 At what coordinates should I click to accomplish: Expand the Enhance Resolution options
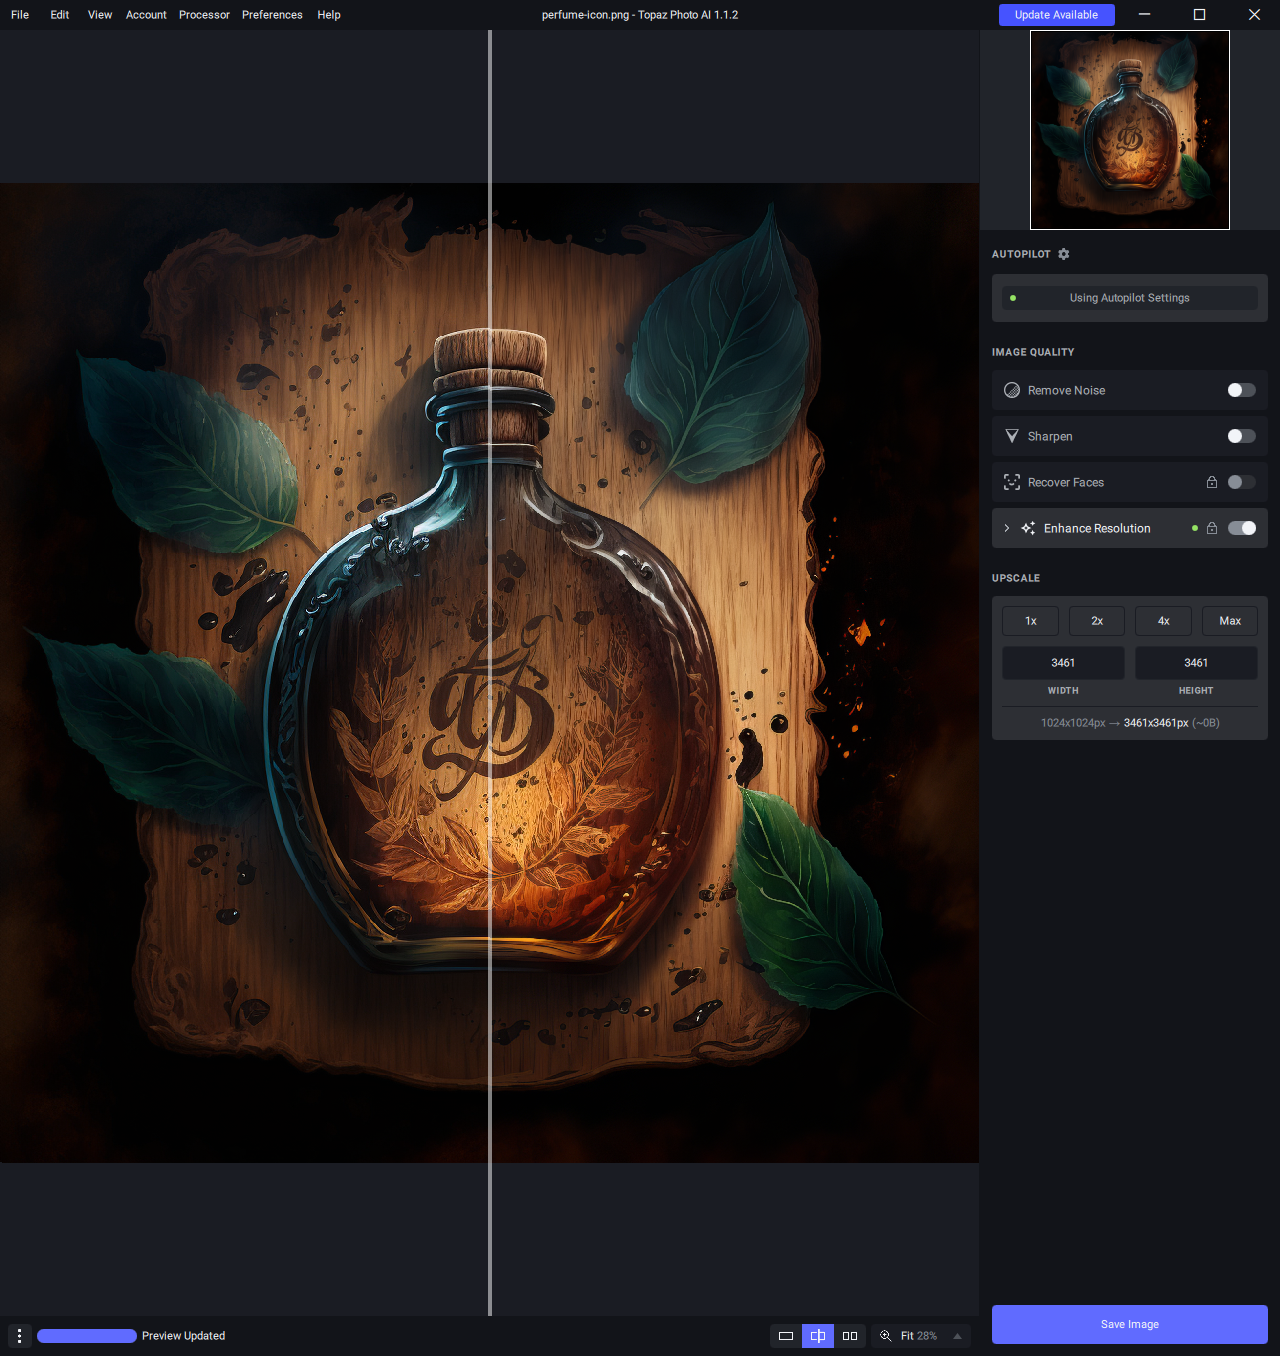1007,528
